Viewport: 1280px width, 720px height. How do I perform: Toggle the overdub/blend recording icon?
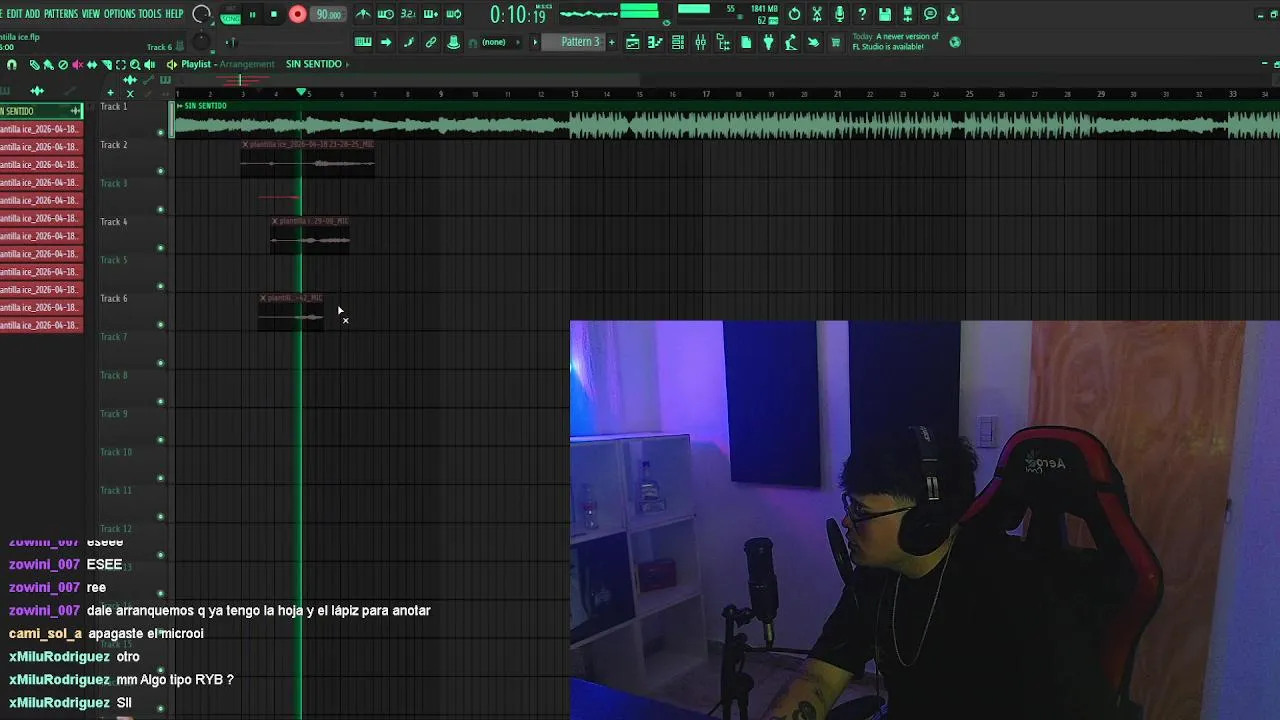click(431, 14)
